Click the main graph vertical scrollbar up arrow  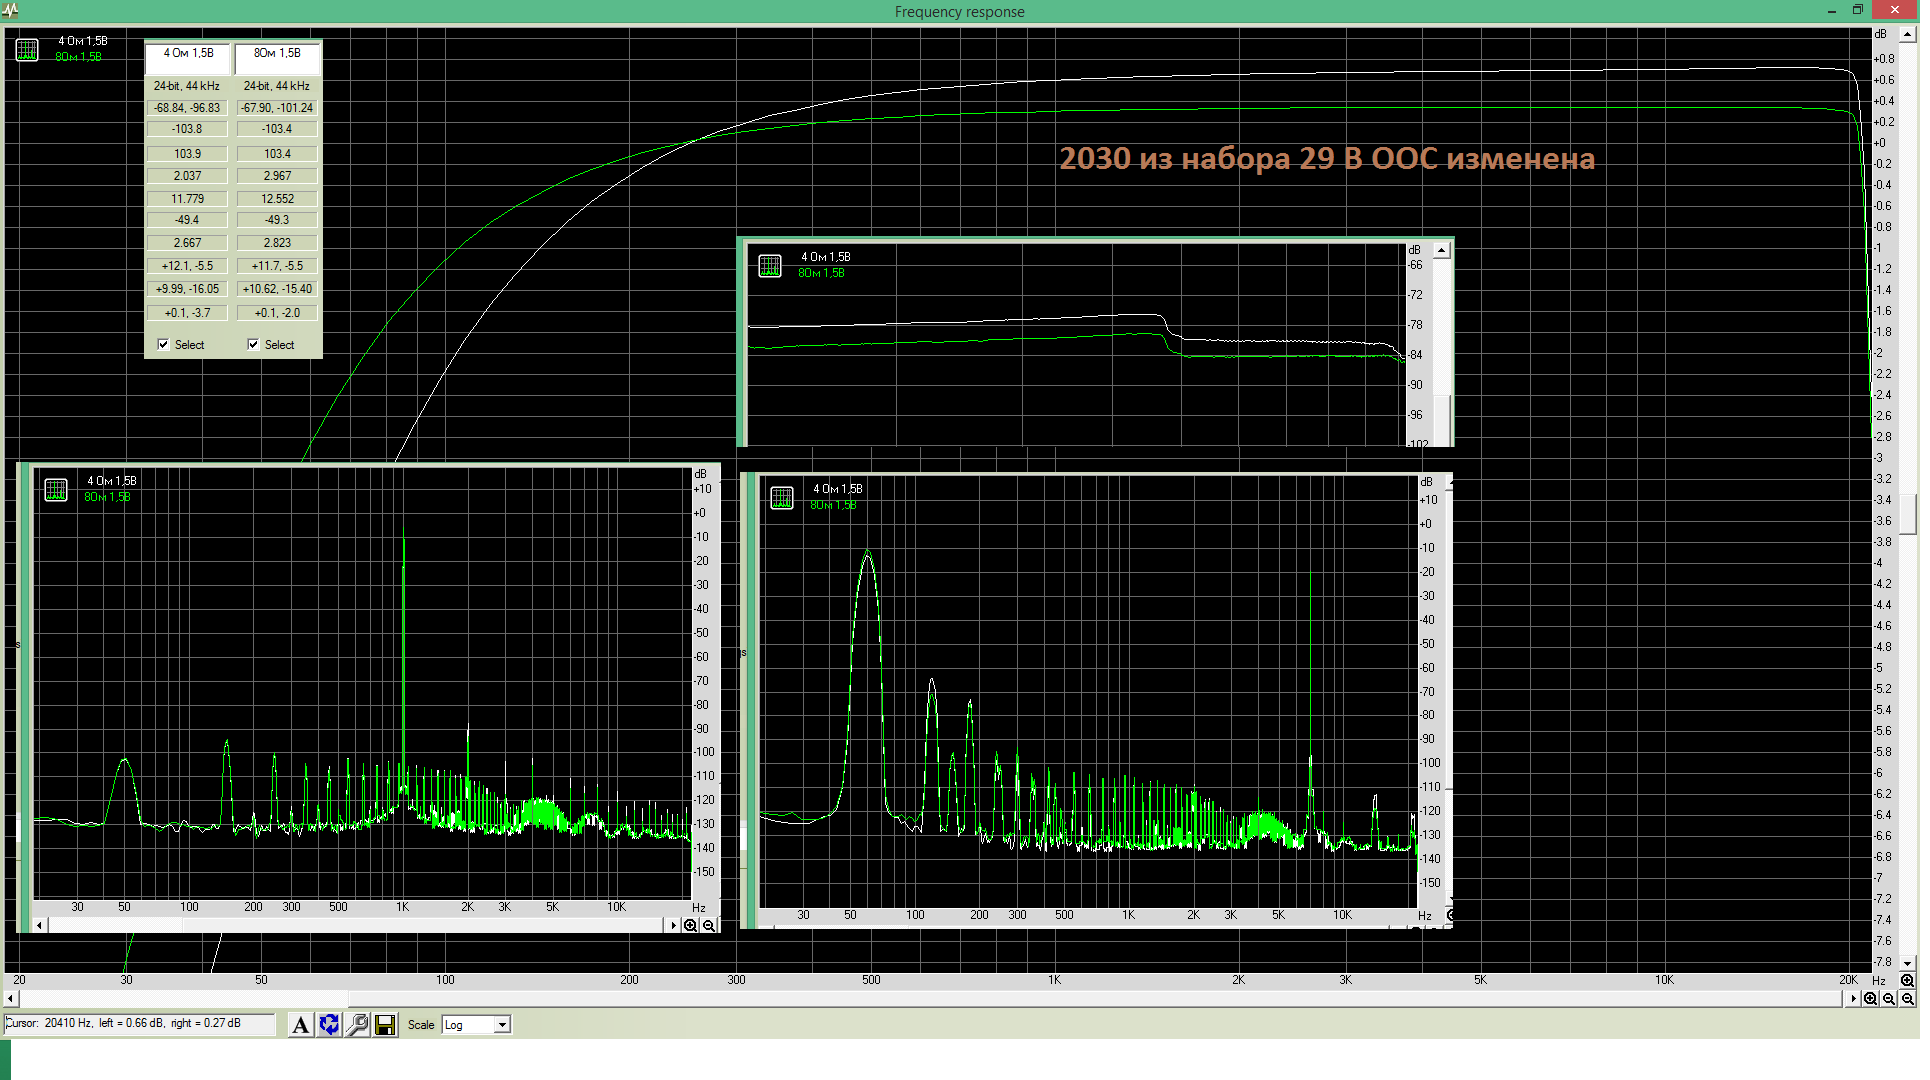1909,35
